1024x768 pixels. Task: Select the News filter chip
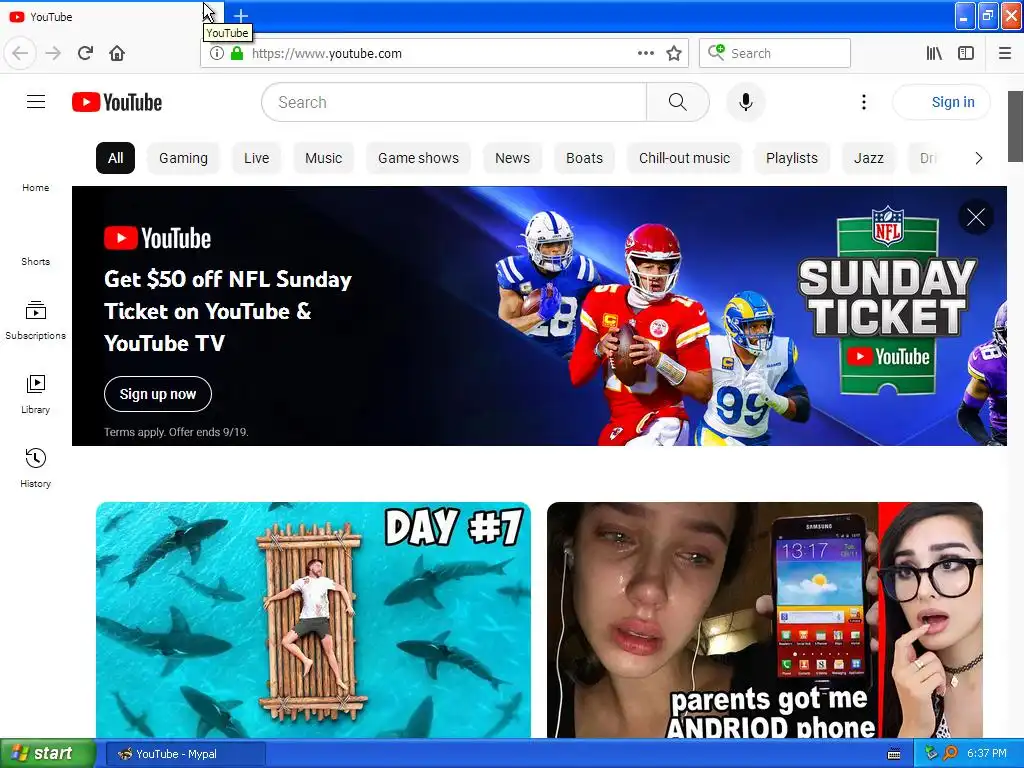coord(513,158)
